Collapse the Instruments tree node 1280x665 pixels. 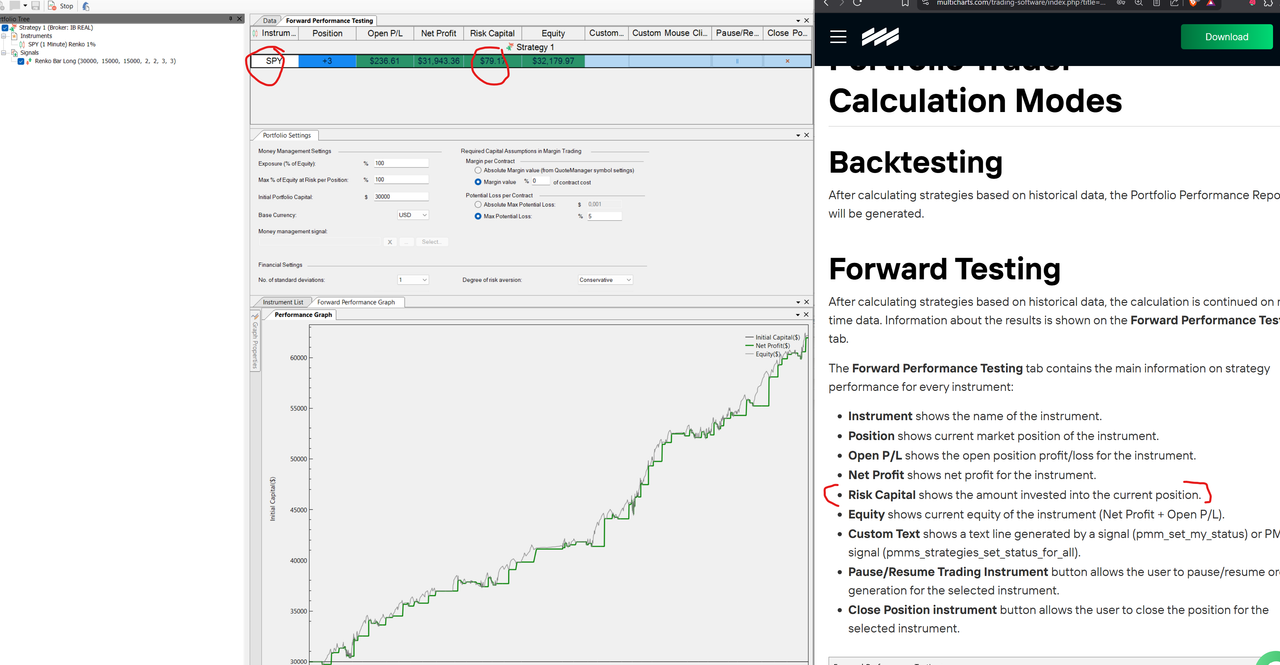[x=4, y=36]
